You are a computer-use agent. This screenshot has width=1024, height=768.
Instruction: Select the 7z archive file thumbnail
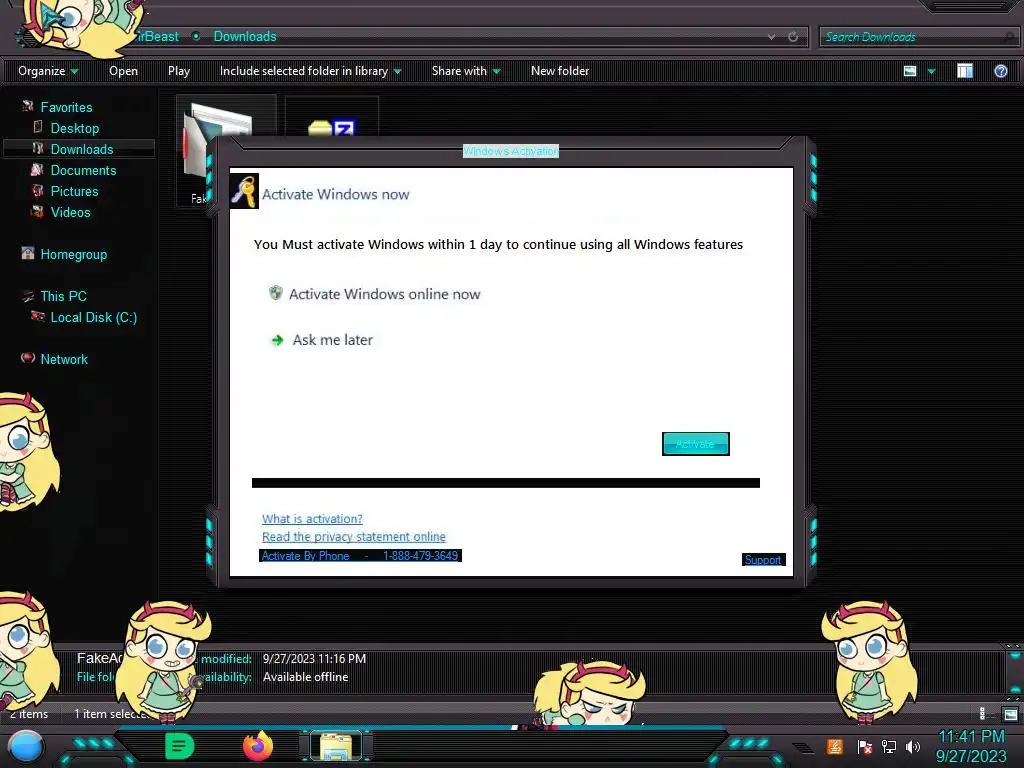point(332,116)
